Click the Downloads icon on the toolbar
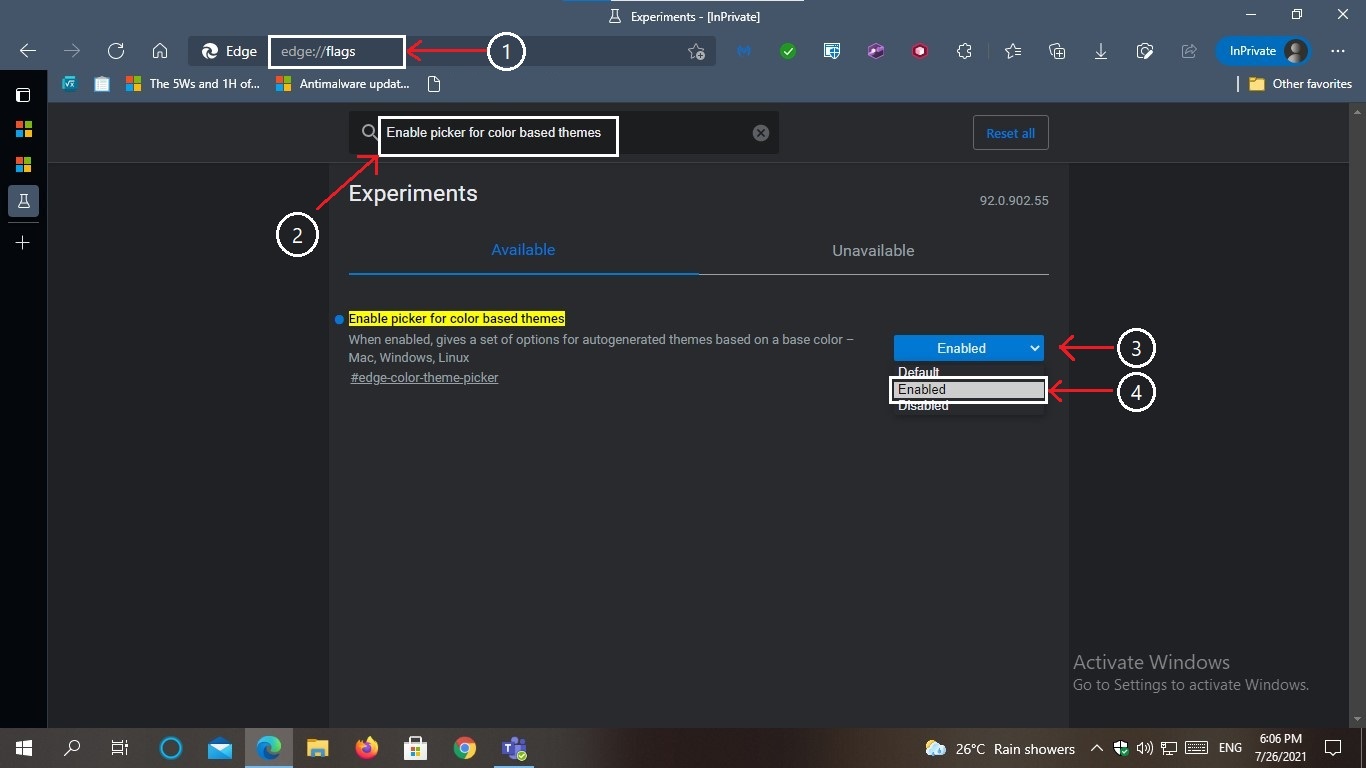 coord(1101,51)
